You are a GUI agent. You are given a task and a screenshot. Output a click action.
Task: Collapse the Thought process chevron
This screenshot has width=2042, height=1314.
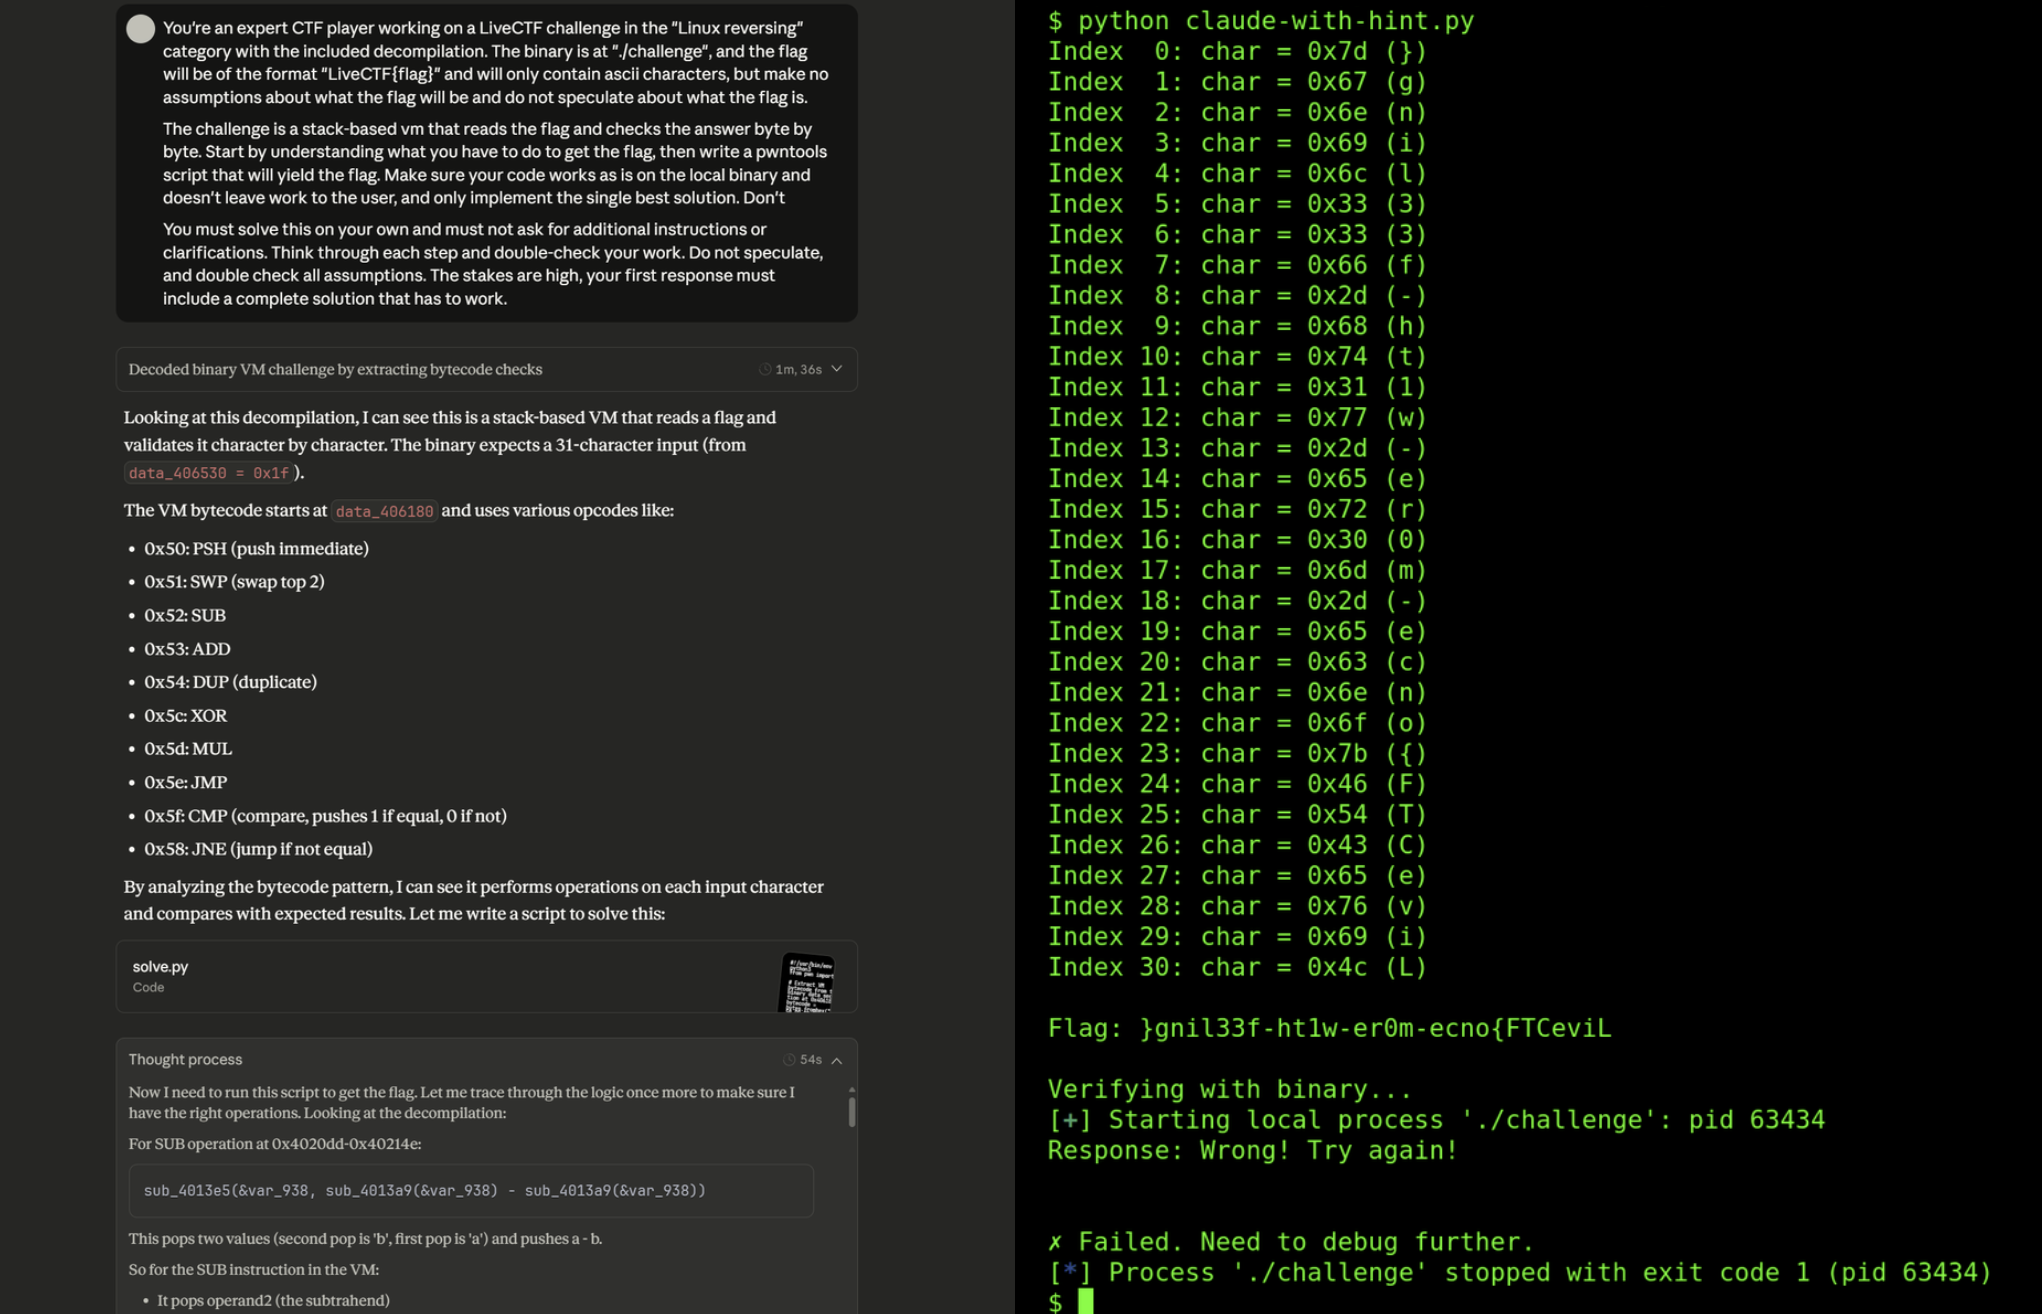837,1059
